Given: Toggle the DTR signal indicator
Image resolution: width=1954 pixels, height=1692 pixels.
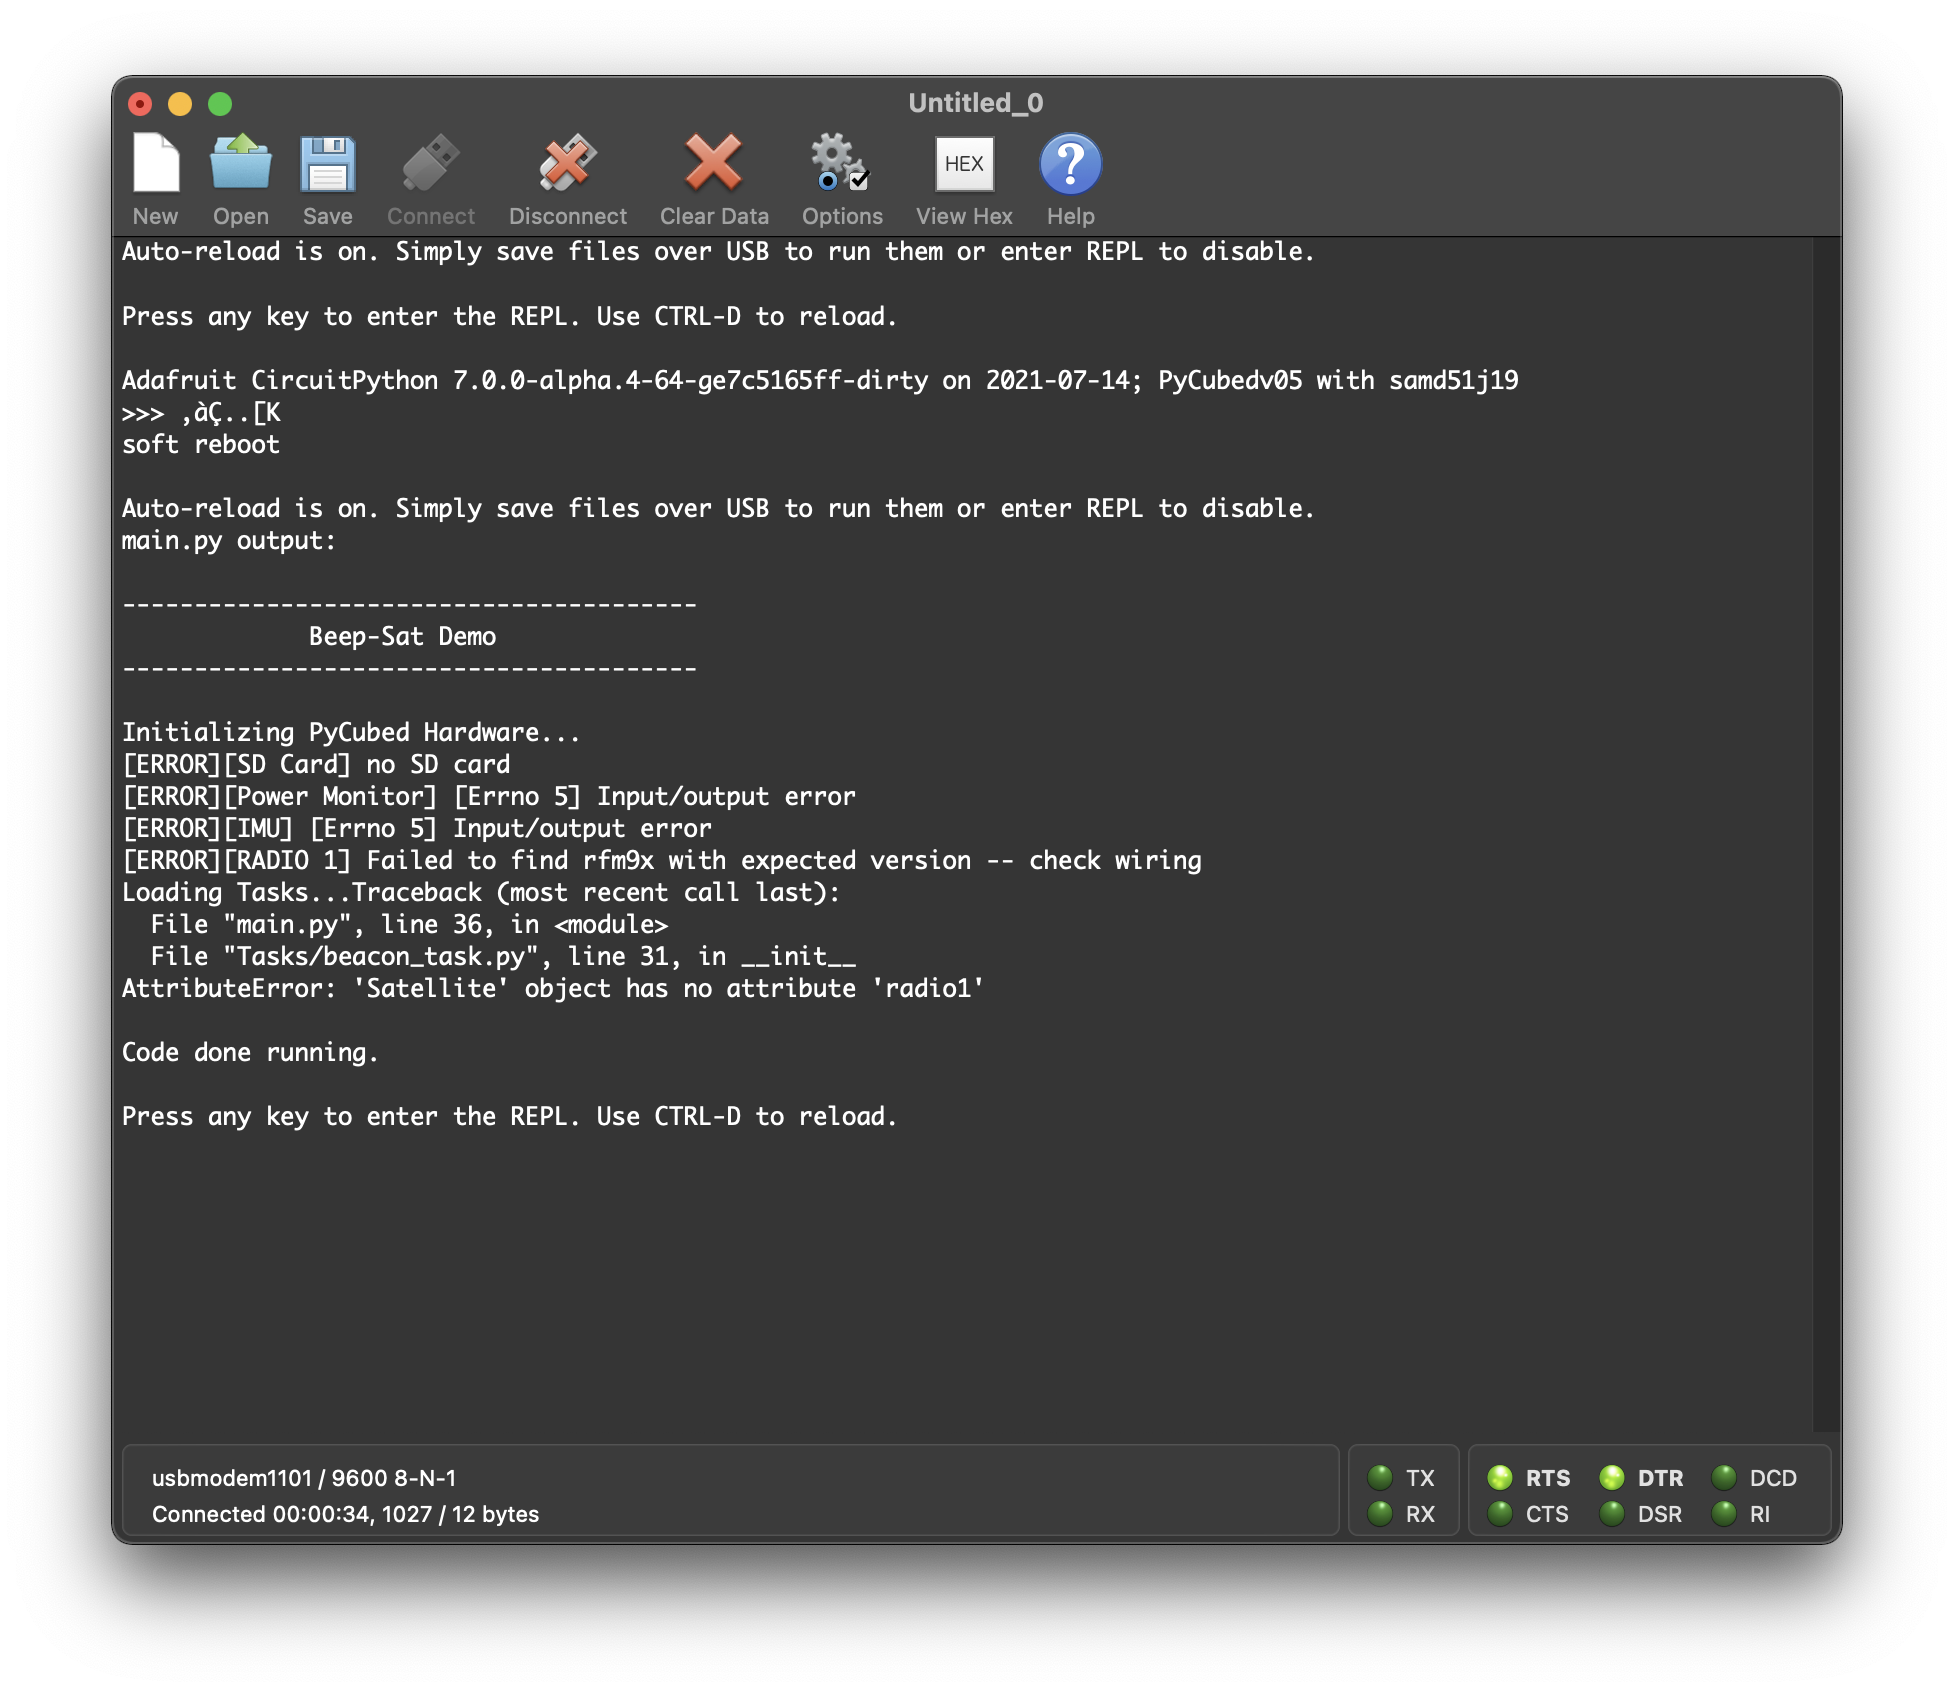Looking at the screenshot, I should coord(1612,1477).
